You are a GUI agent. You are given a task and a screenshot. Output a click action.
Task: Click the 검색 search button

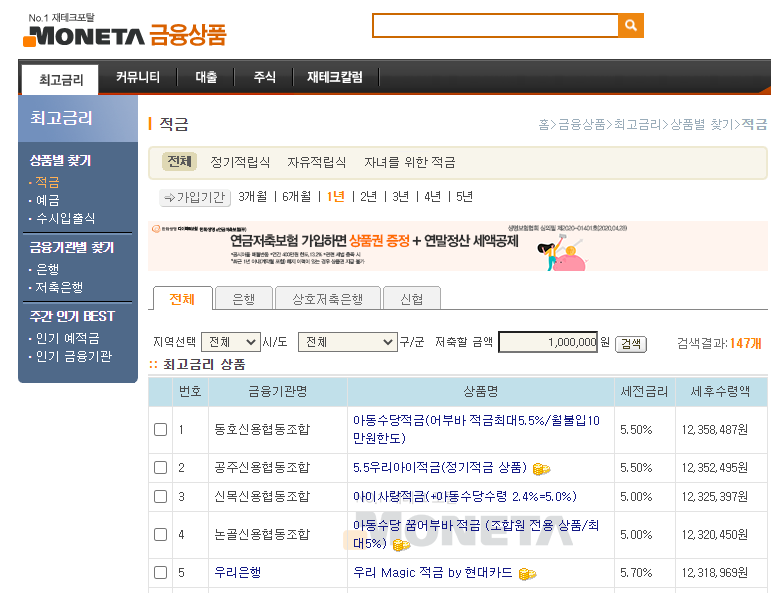tap(631, 343)
